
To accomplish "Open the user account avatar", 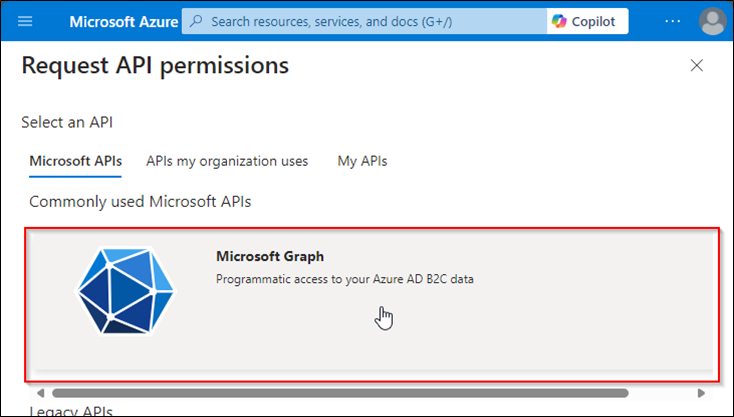I will (x=712, y=21).
